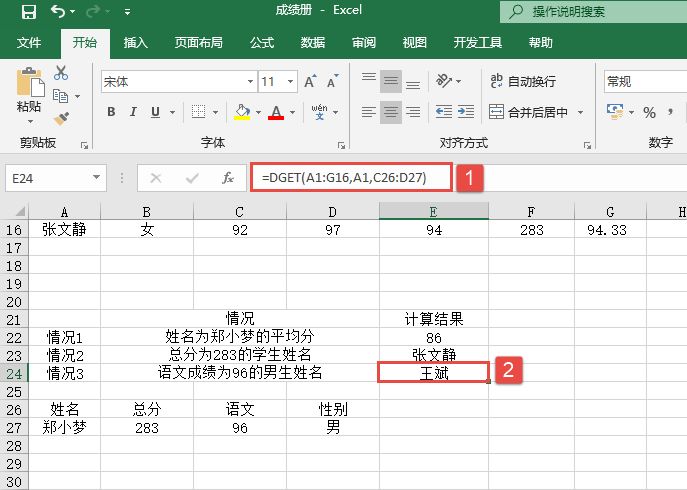Image resolution: width=687 pixels, height=490 pixels.
Task: Click the Accounting Number Format icon
Action: tap(615, 112)
